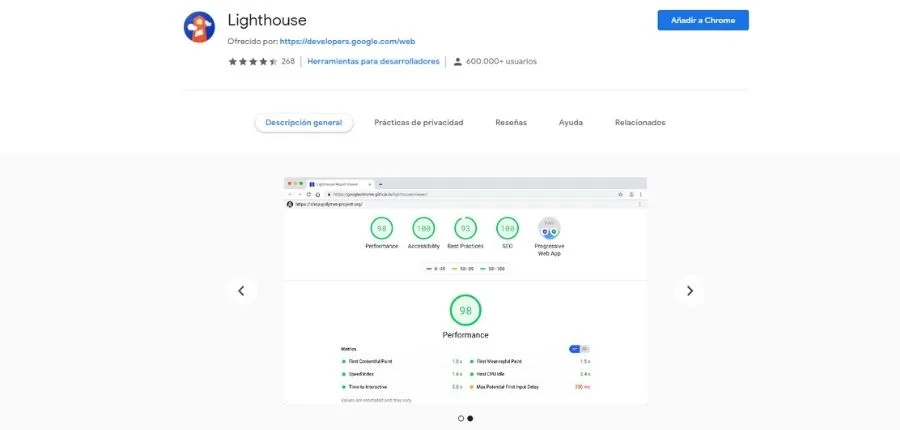Select the first carousel dot indicator
Screen dimensions: 900x430
coord(461,418)
